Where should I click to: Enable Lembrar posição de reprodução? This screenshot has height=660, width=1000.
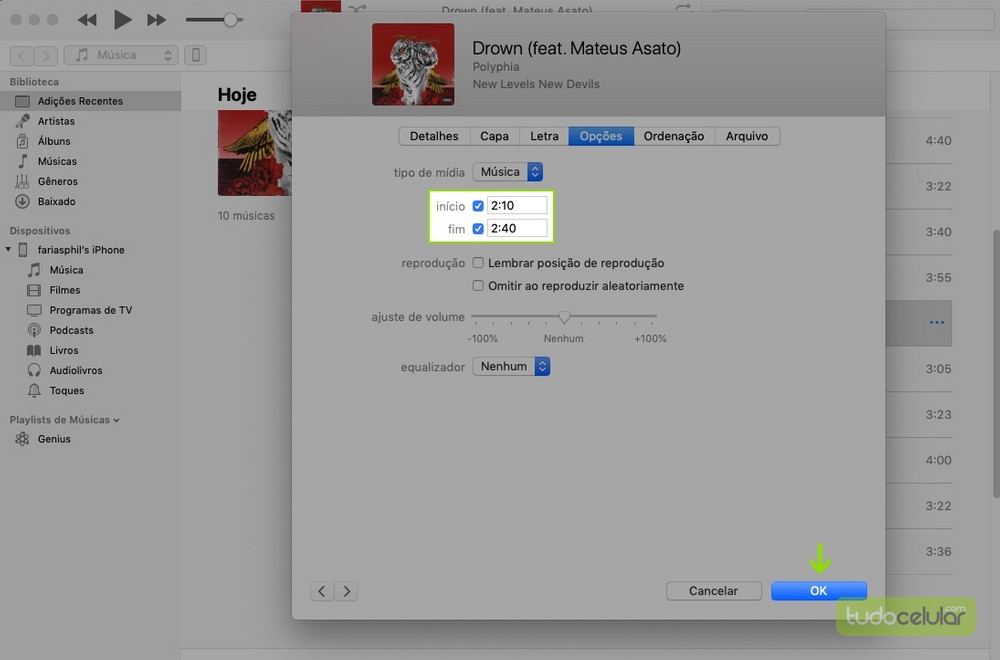(x=479, y=263)
